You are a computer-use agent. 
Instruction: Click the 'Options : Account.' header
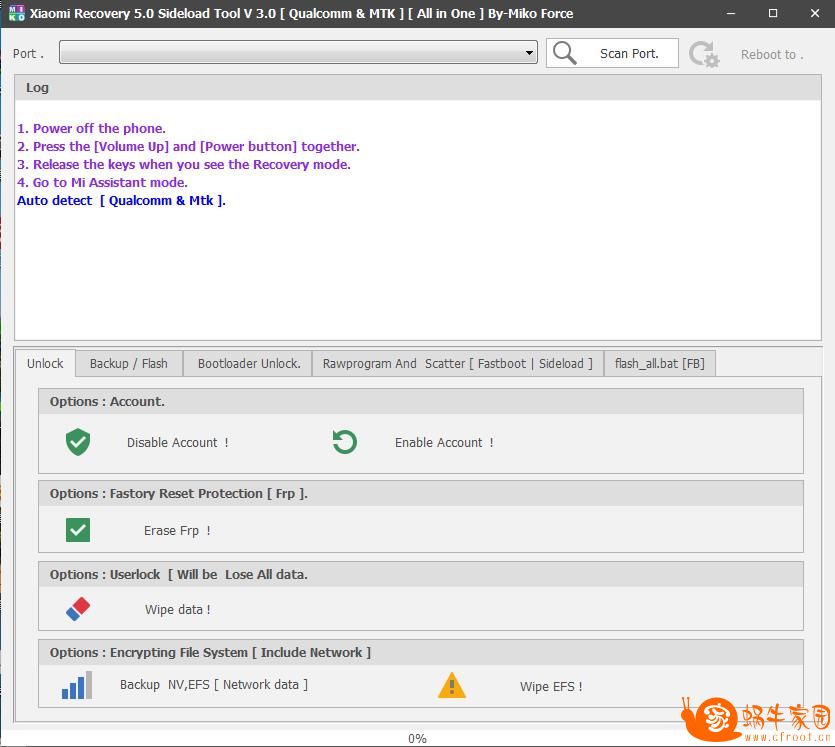tap(421, 401)
